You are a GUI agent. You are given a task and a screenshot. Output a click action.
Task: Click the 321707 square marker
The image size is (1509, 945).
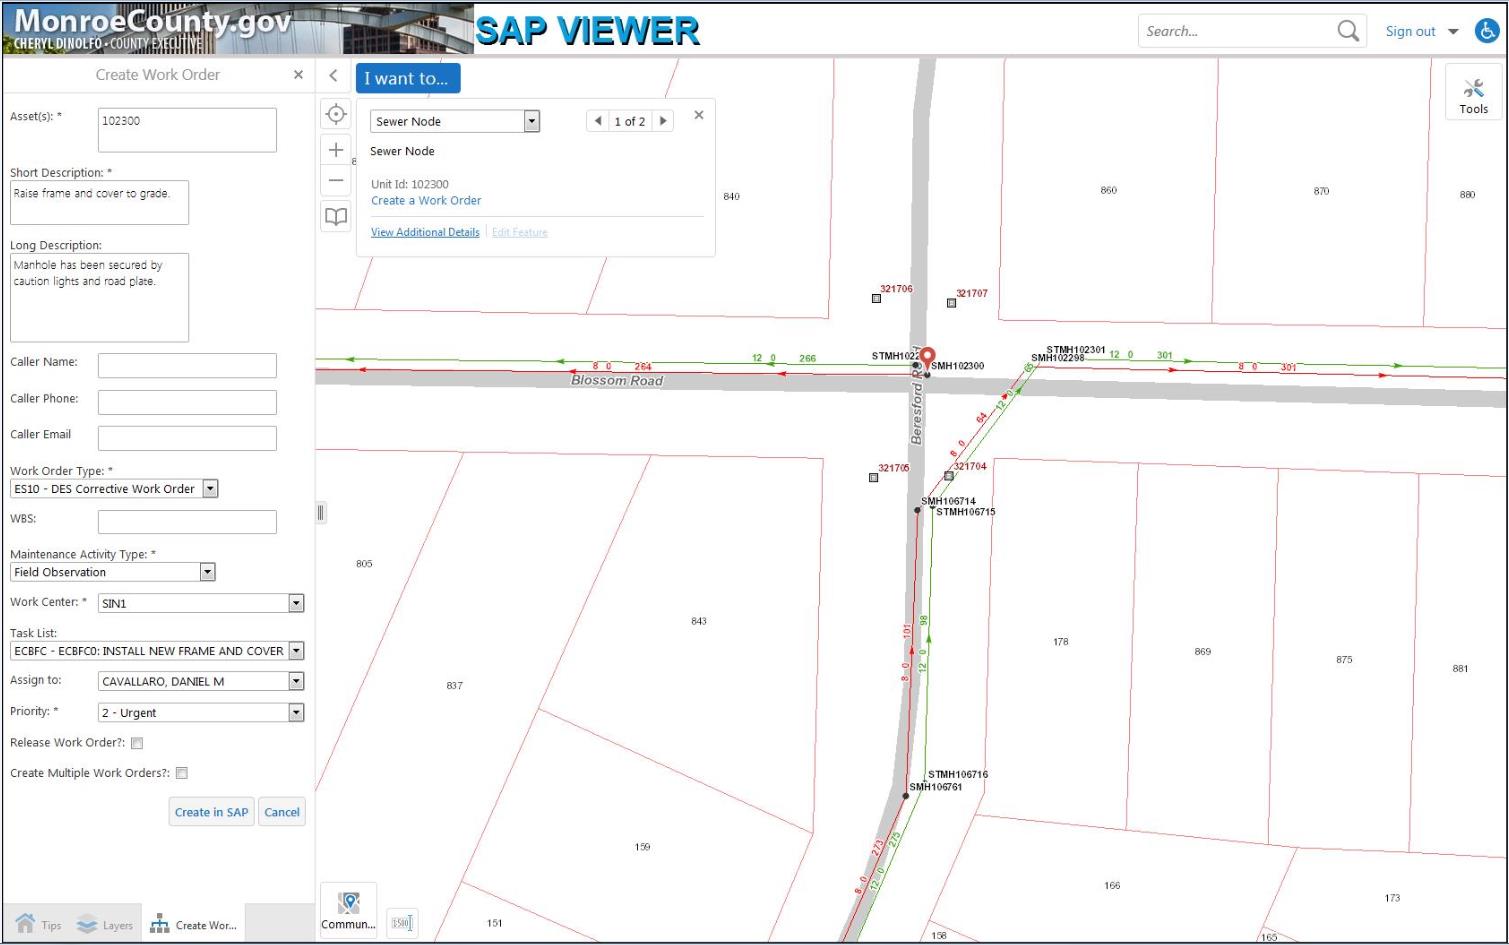pyautogui.click(x=951, y=303)
